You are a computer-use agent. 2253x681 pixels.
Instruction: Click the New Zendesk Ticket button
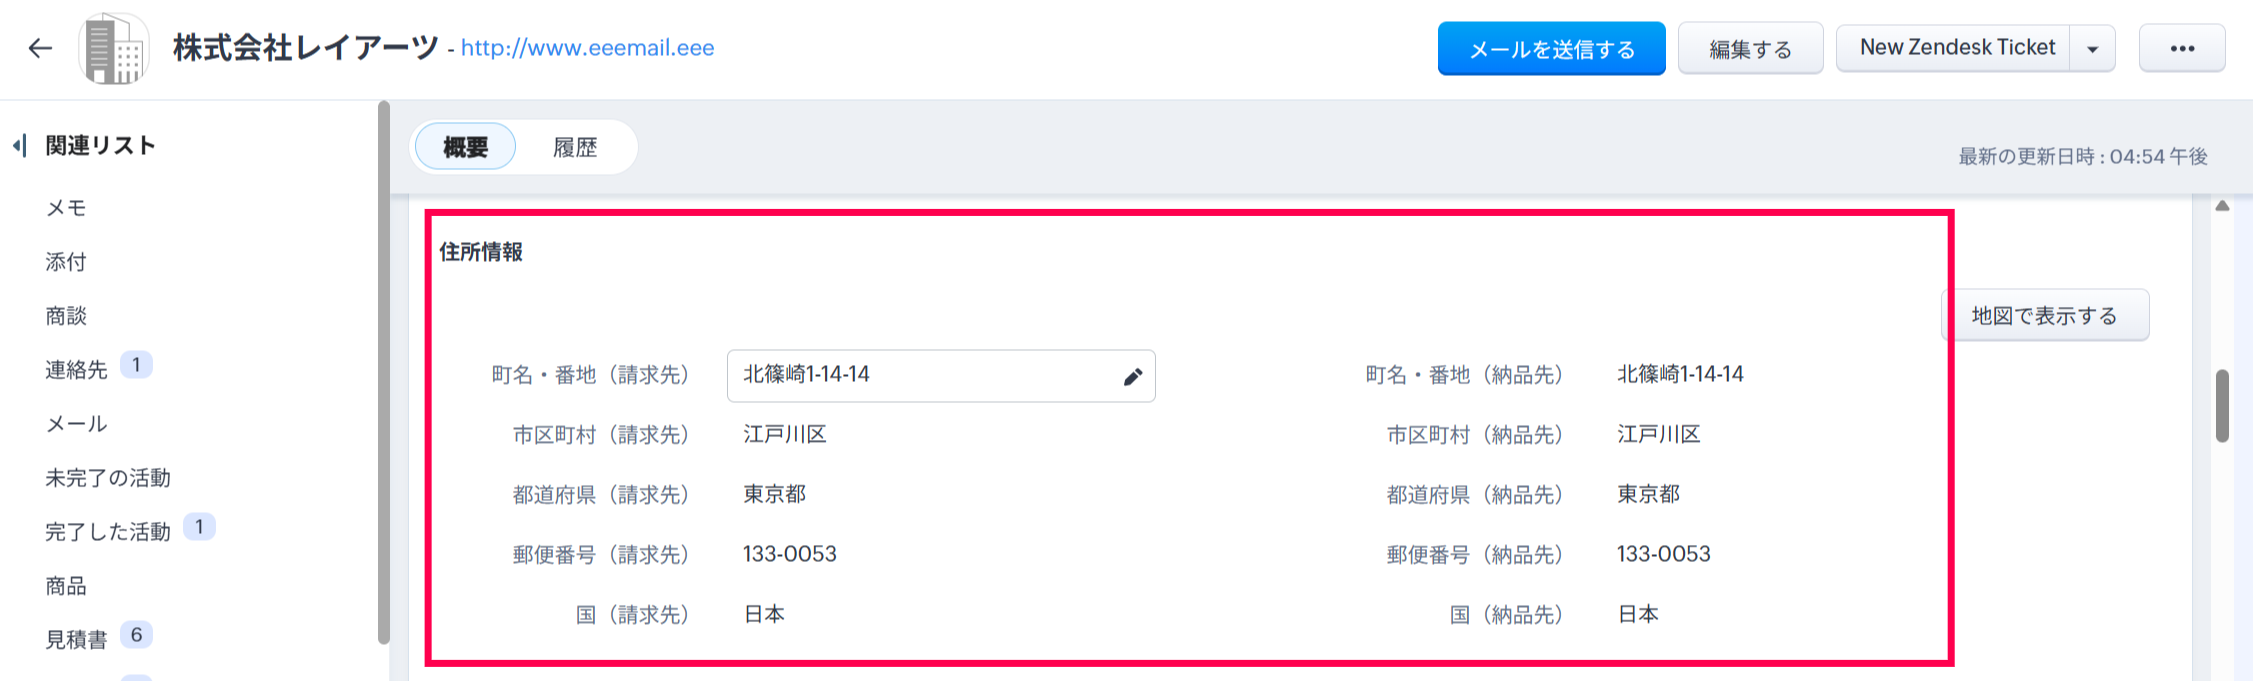(x=1956, y=48)
